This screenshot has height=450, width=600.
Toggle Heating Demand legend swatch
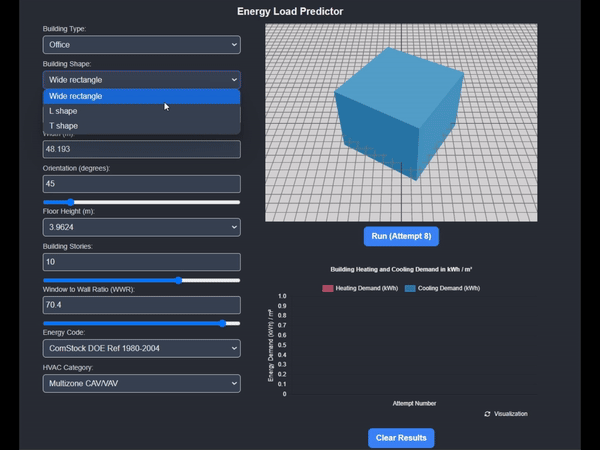[x=328, y=288]
